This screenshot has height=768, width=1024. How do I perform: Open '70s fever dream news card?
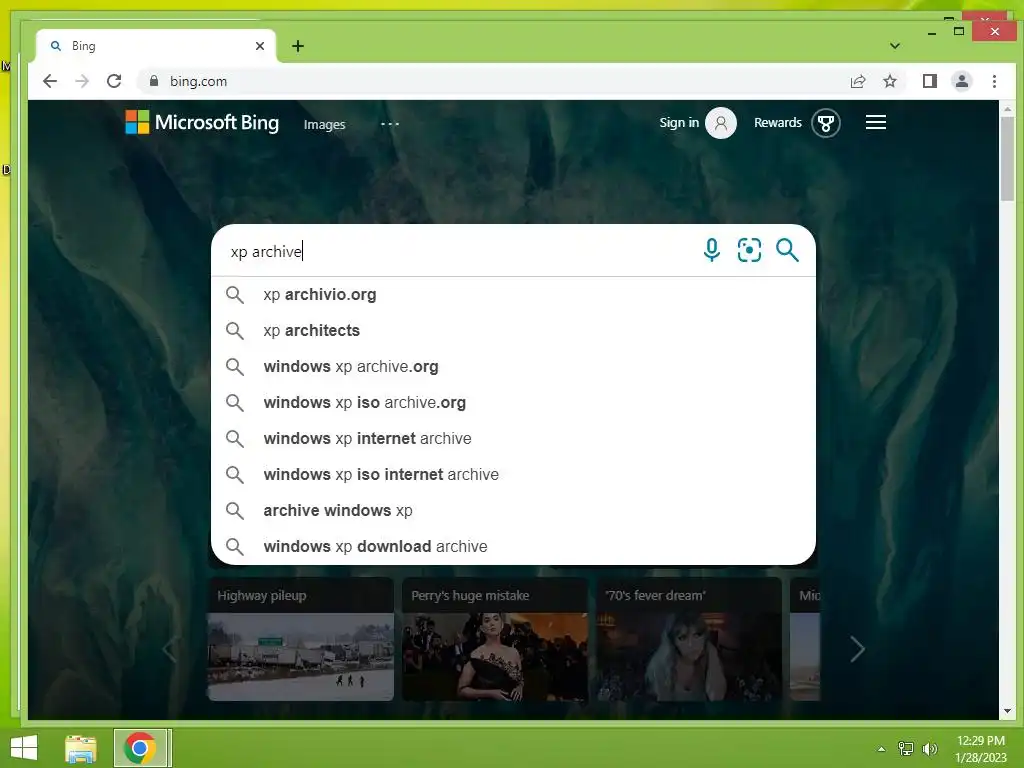pyautogui.click(x=688, y=639)
